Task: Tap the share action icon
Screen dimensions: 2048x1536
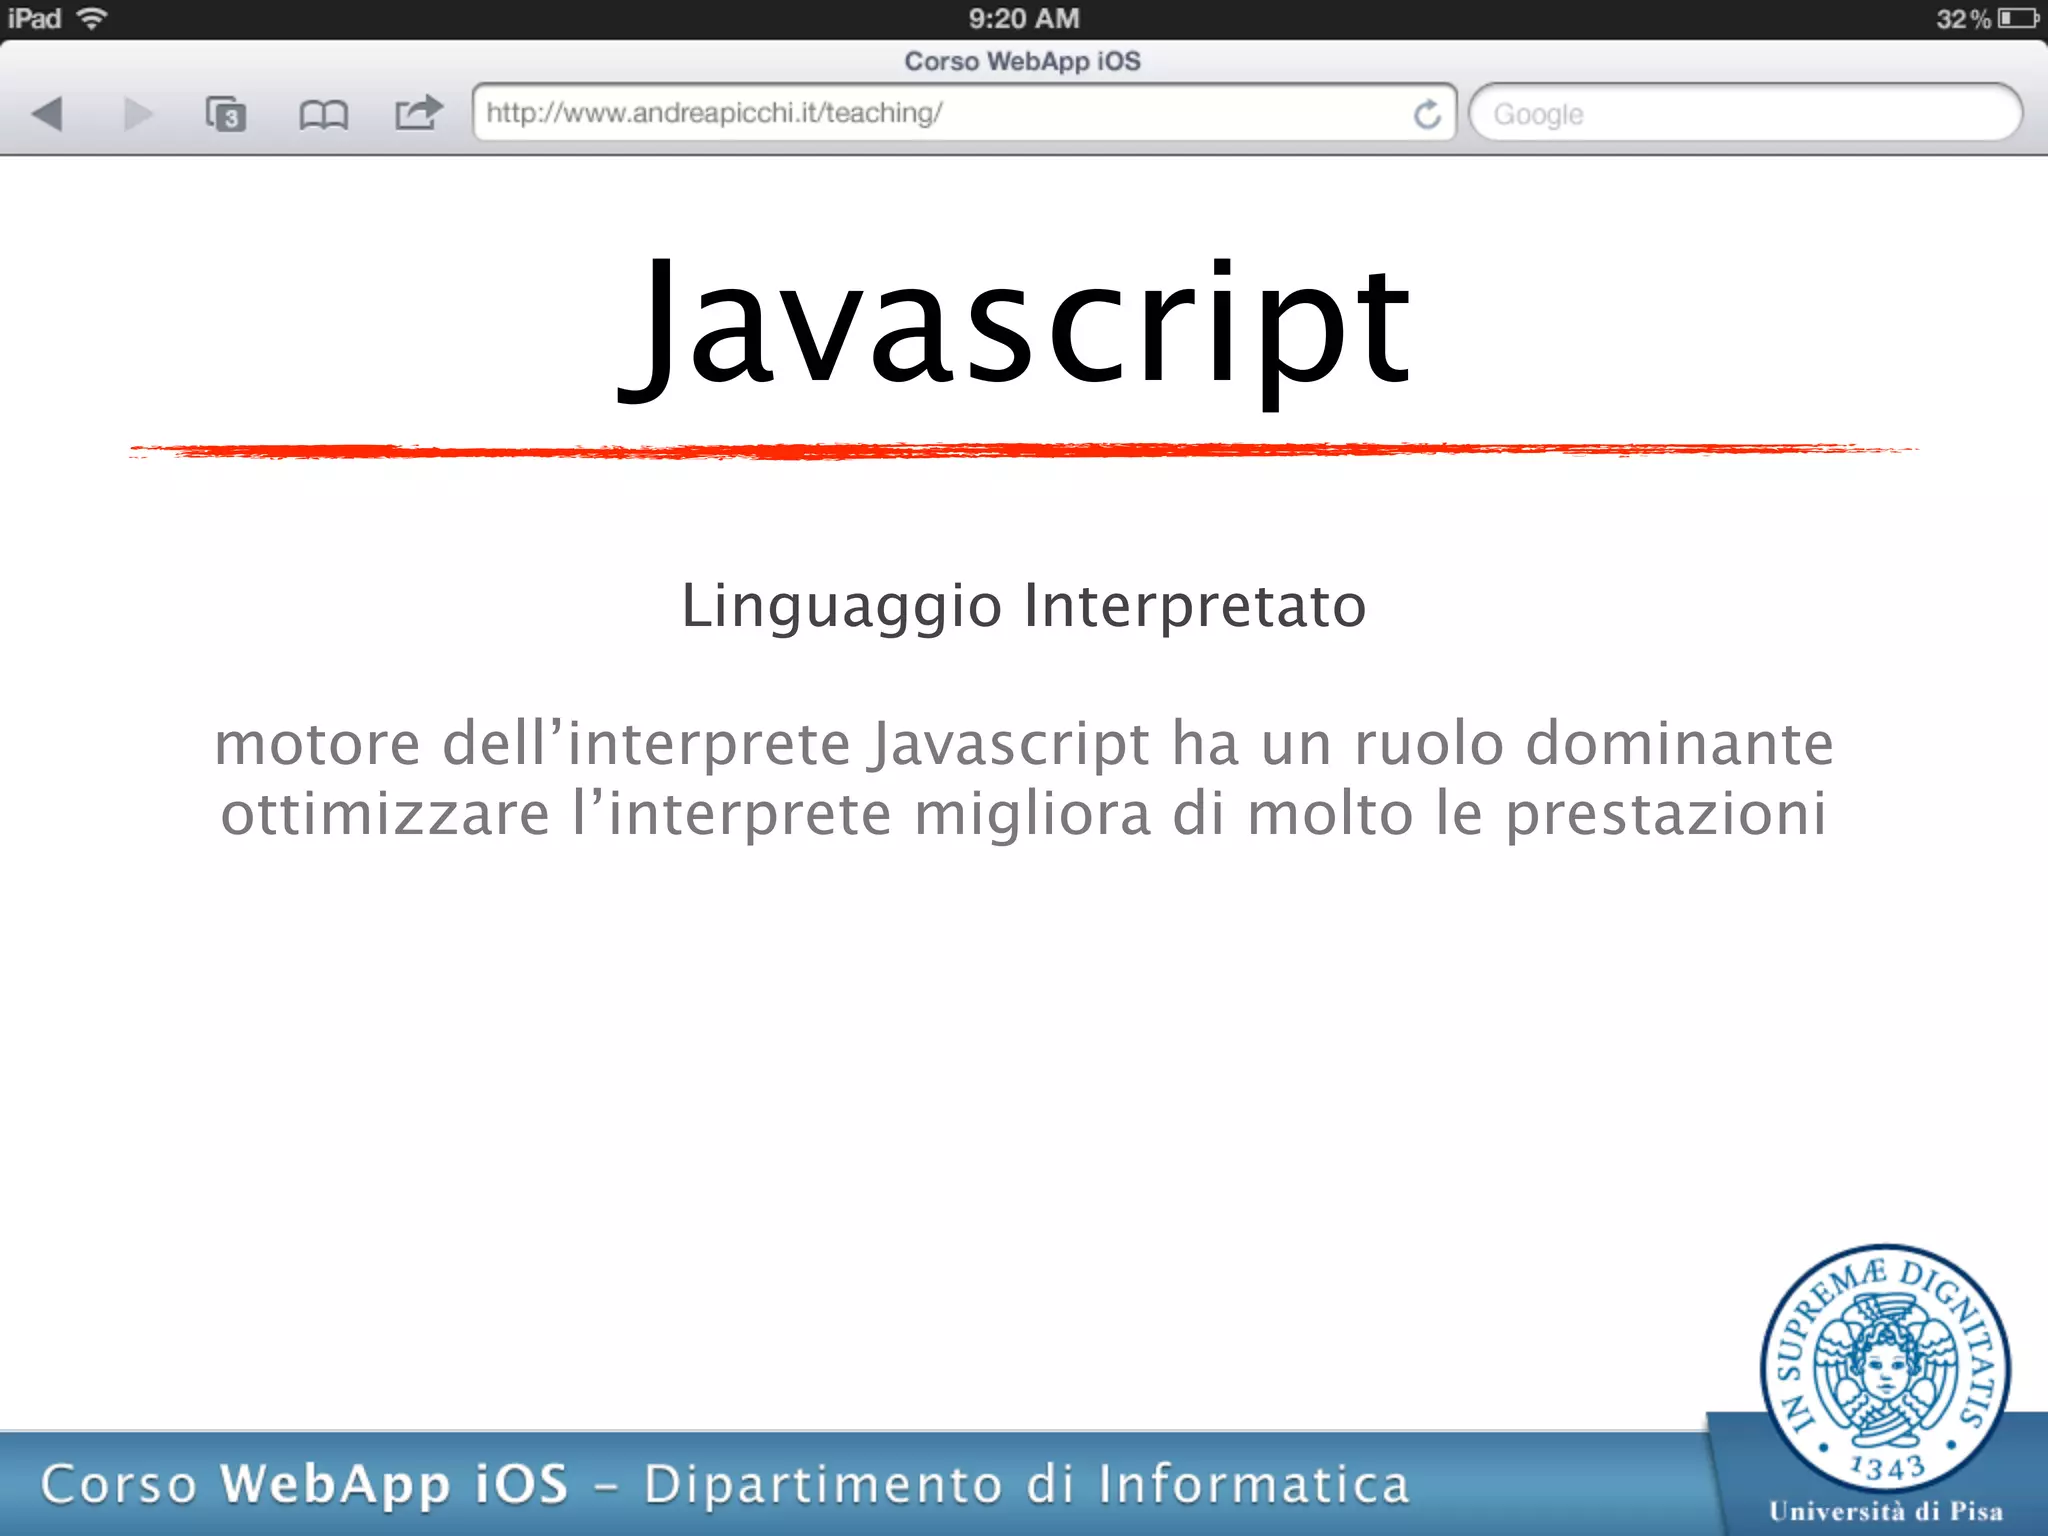Action: click(418, 112)
